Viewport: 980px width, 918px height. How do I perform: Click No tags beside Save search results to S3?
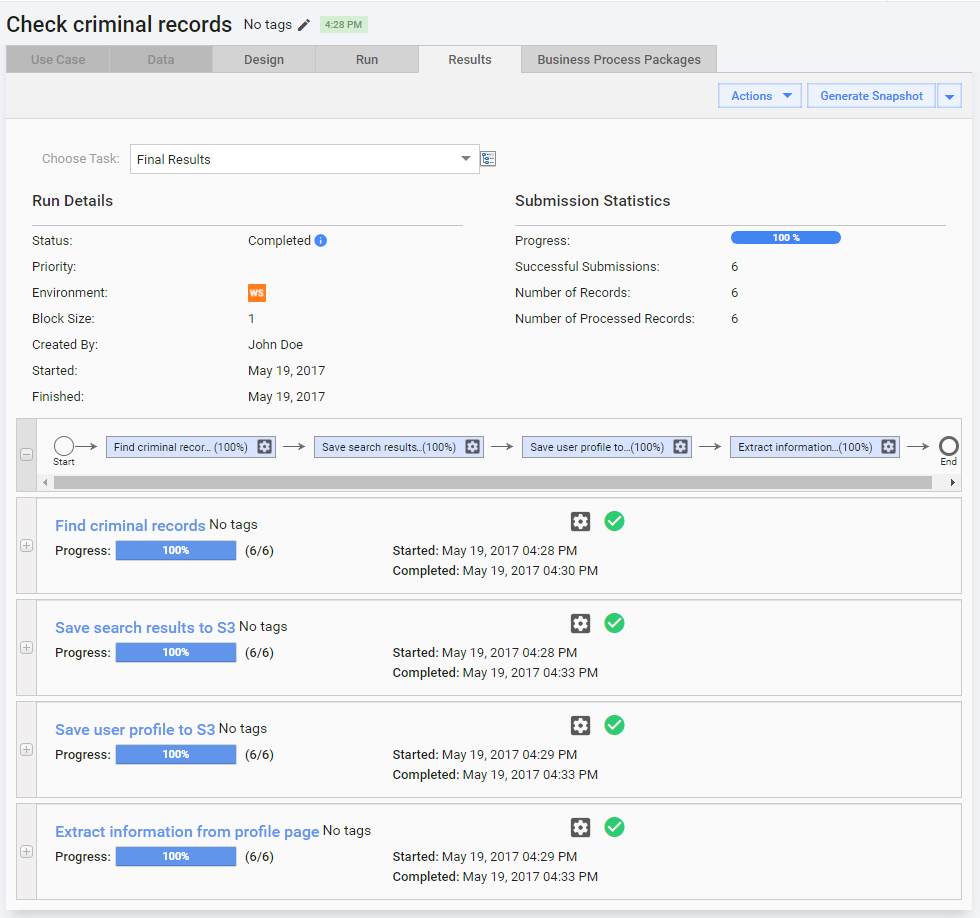[263, 627]
